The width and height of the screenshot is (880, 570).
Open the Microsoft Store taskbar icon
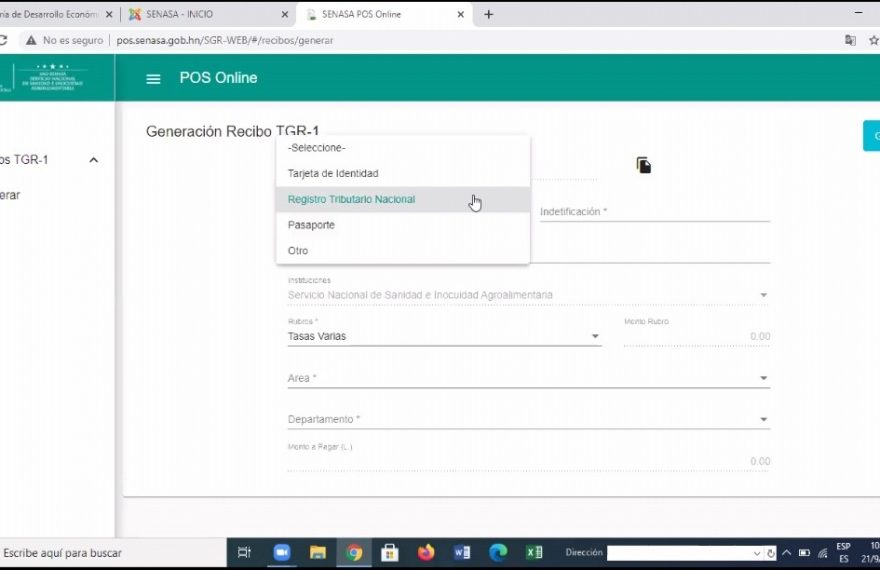point(390,552)
